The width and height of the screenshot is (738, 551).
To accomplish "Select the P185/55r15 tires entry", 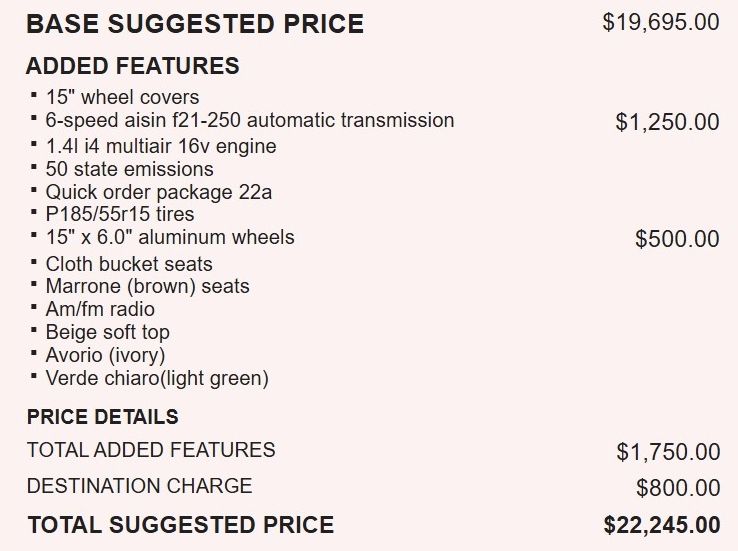I will [120, 214].
